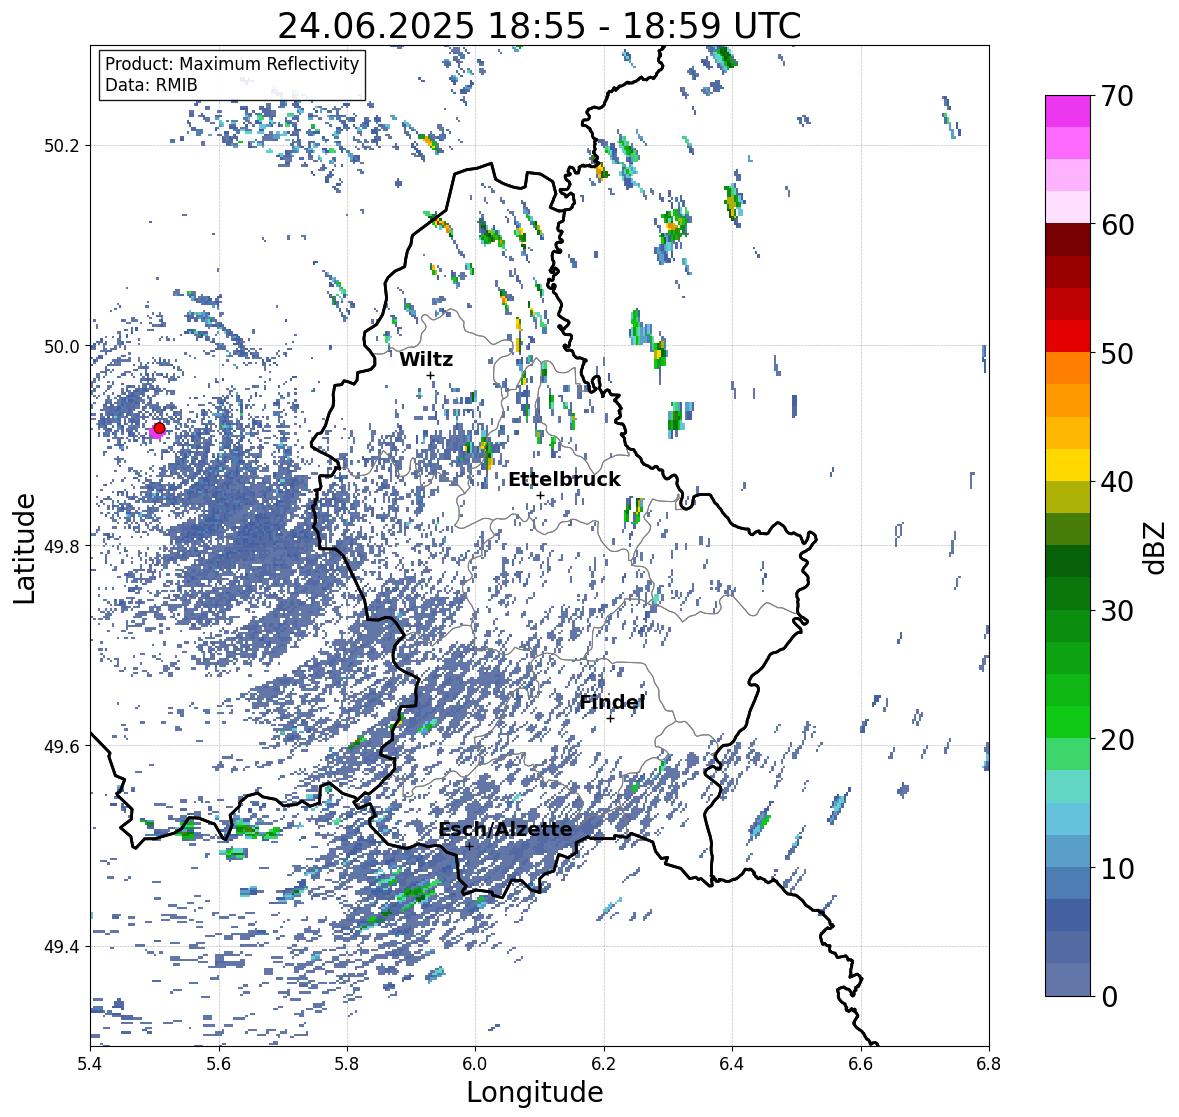The image size is (1179, 1117).
Task: Click the 'Product: Maximum Reflectivity' text
Action: [232, 64]
